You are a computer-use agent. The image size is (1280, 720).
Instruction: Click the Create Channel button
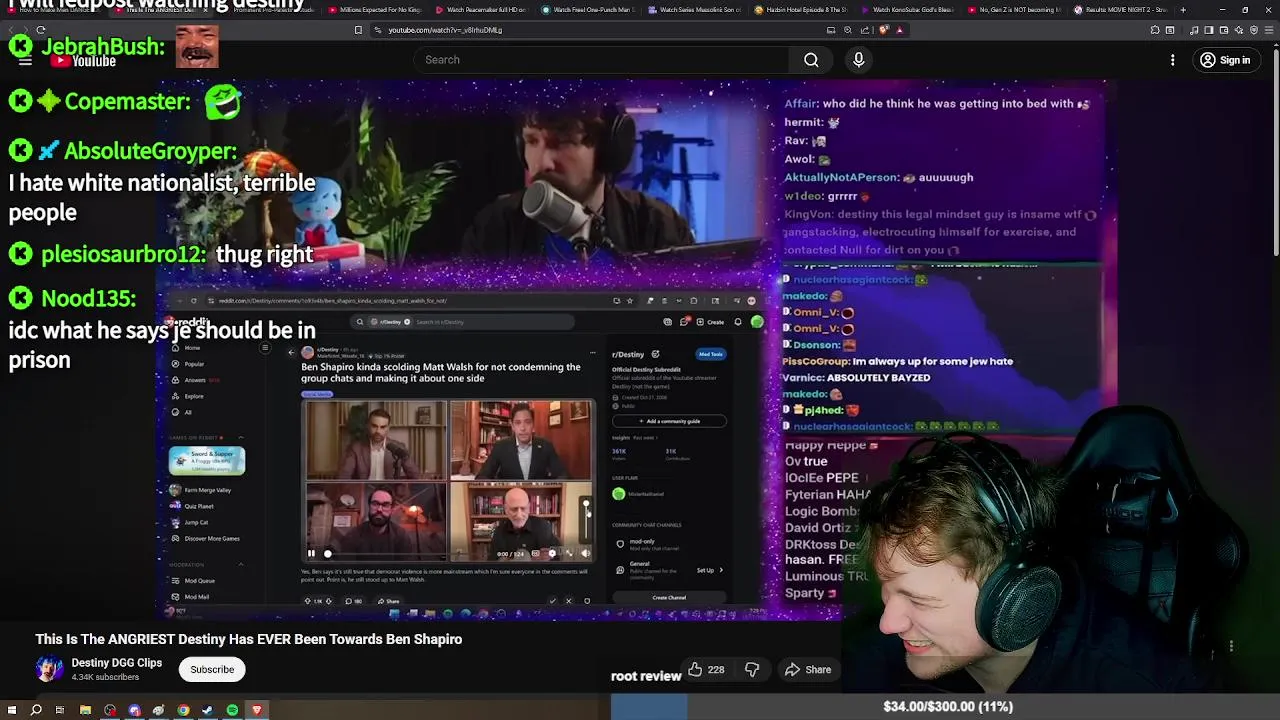(669, 597)
